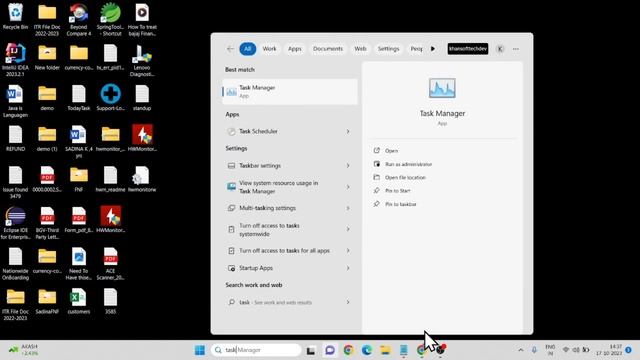Screen dimensions: 640x360
Task: Select the Java Is Language Word document
Action: click(15, 100)
